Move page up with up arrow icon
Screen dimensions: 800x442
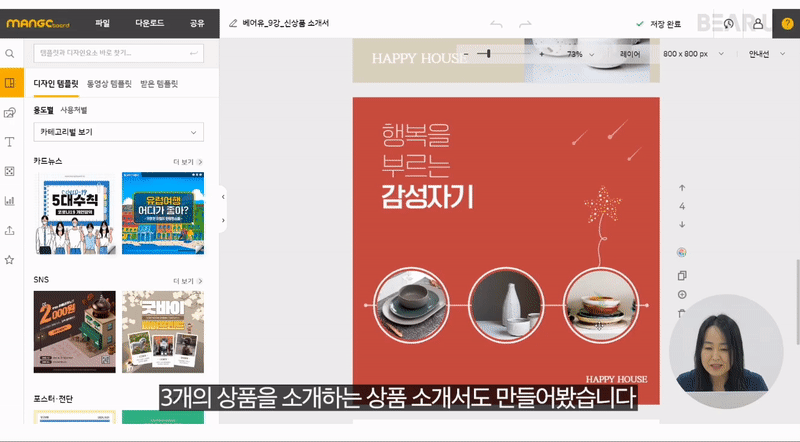click(682, 188)
